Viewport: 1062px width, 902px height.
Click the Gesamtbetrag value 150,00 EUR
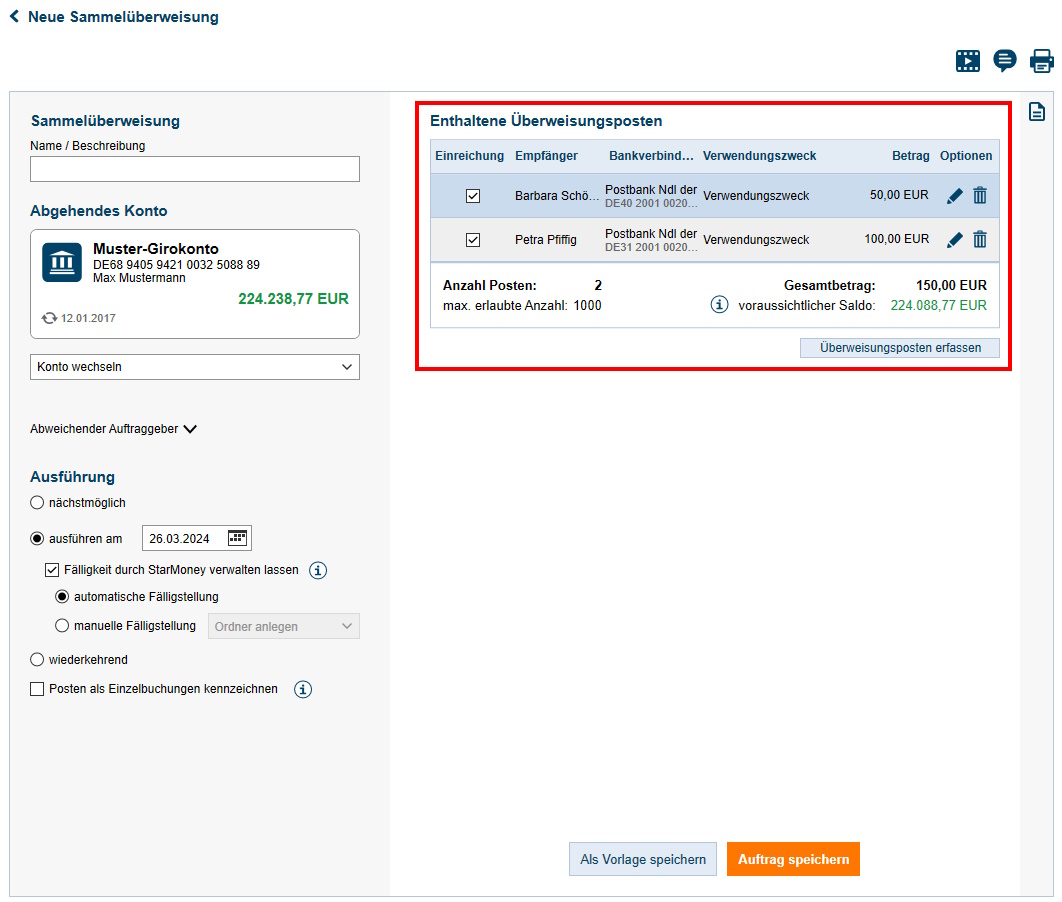tap(951, 285)
